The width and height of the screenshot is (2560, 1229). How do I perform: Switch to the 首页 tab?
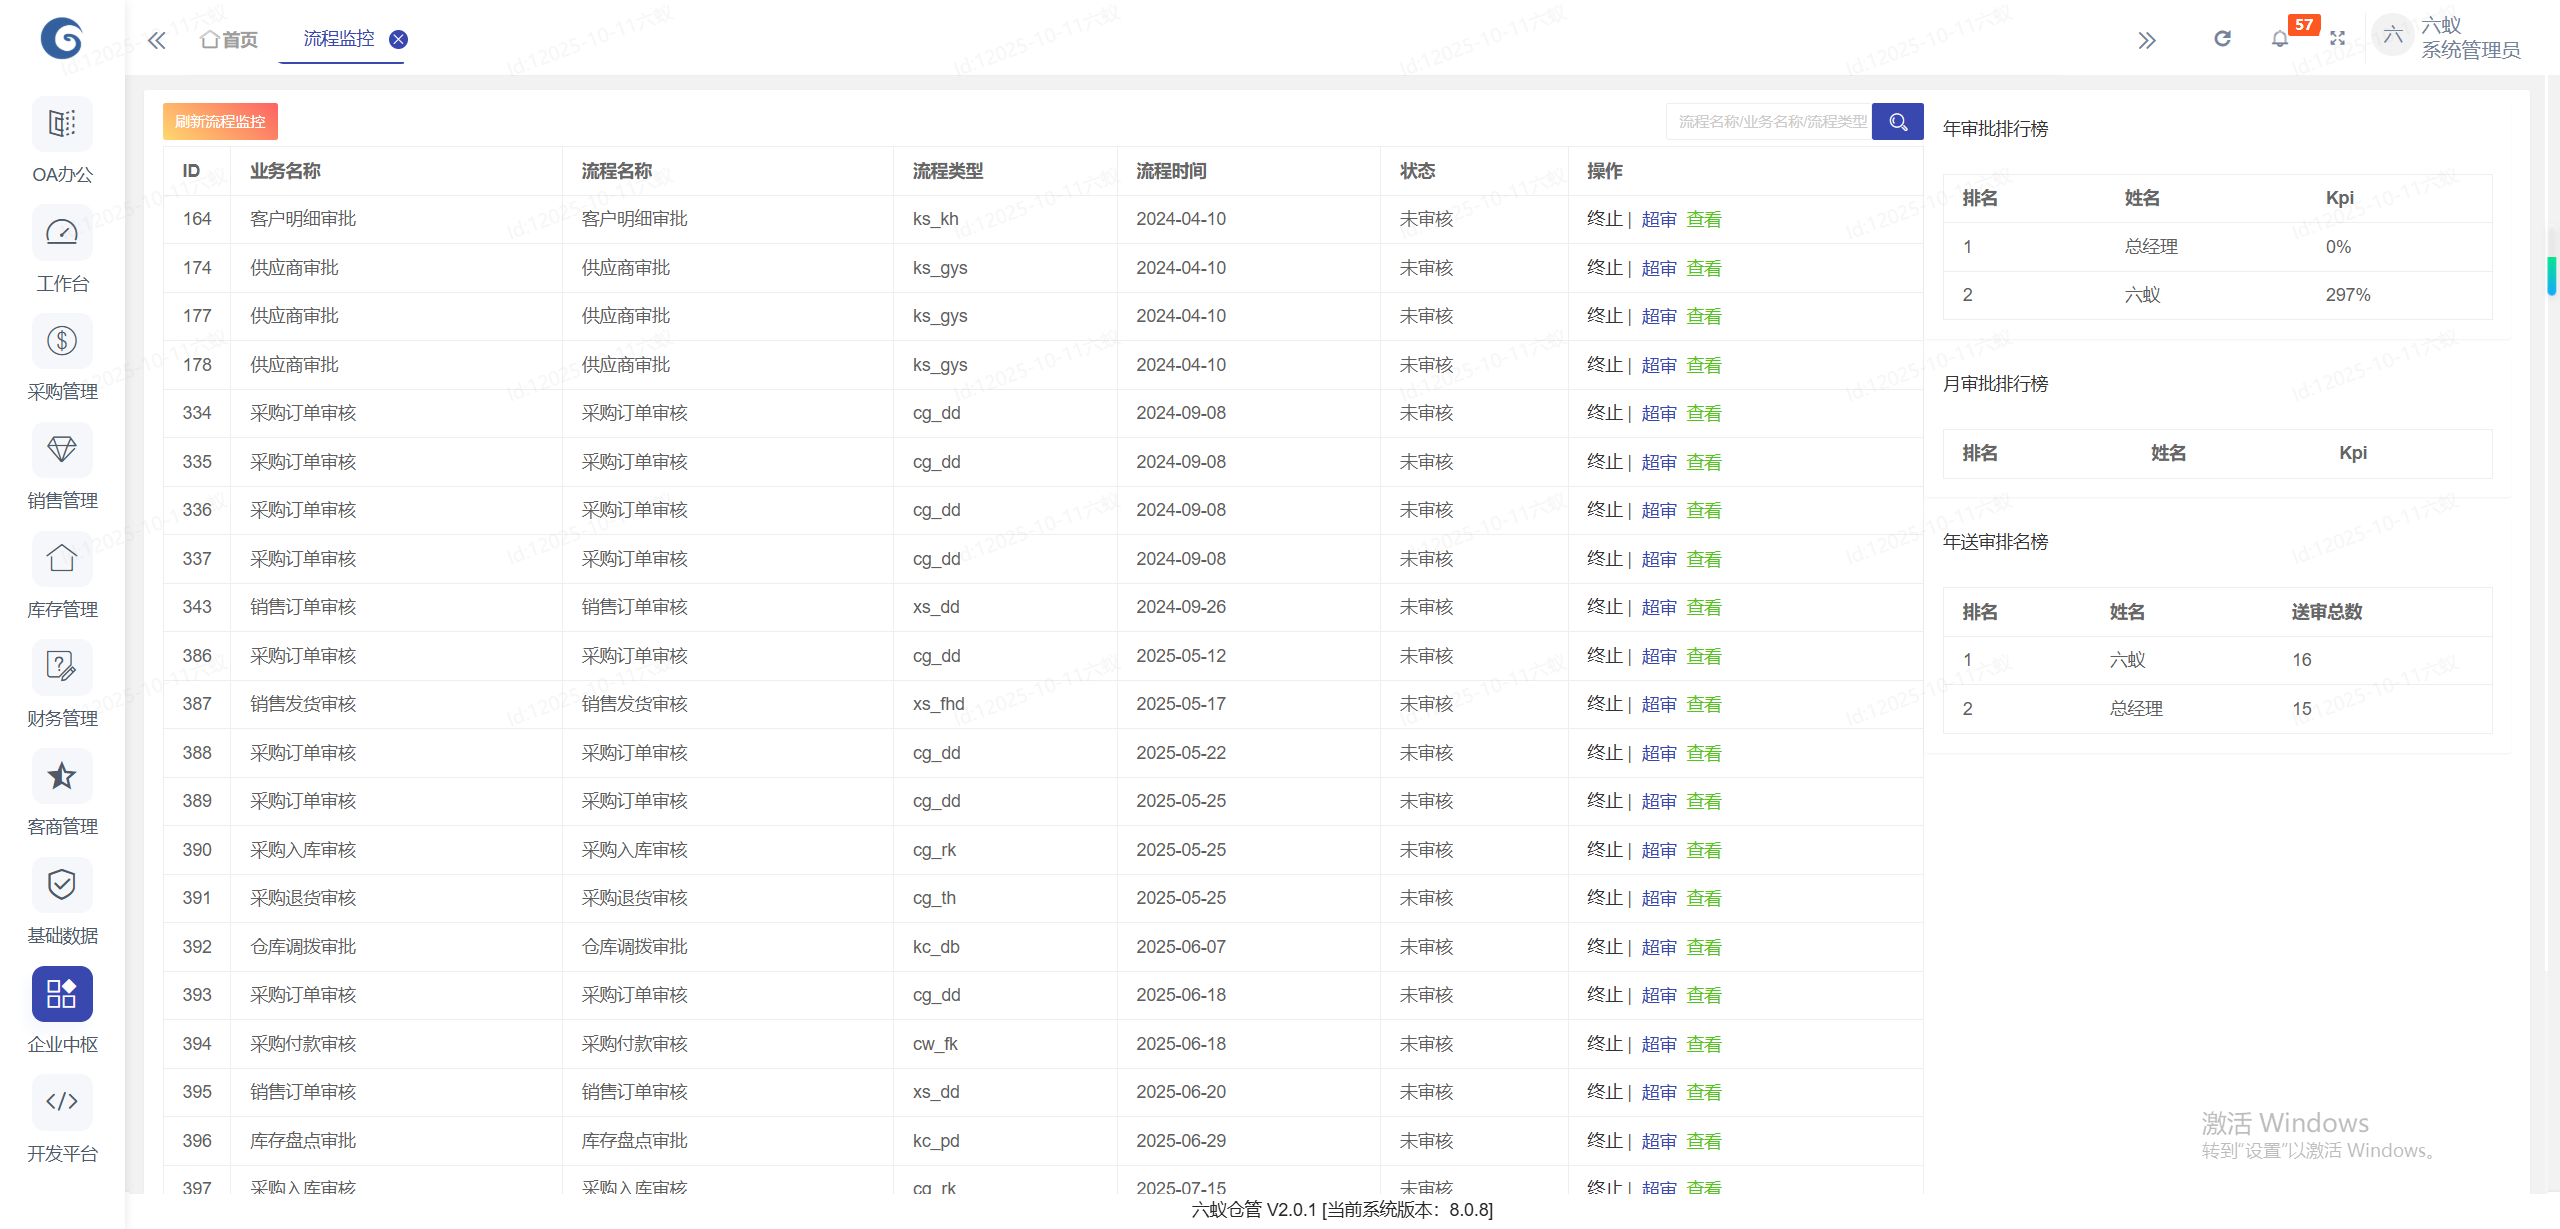pyautogui.click(x=229, y=39)
